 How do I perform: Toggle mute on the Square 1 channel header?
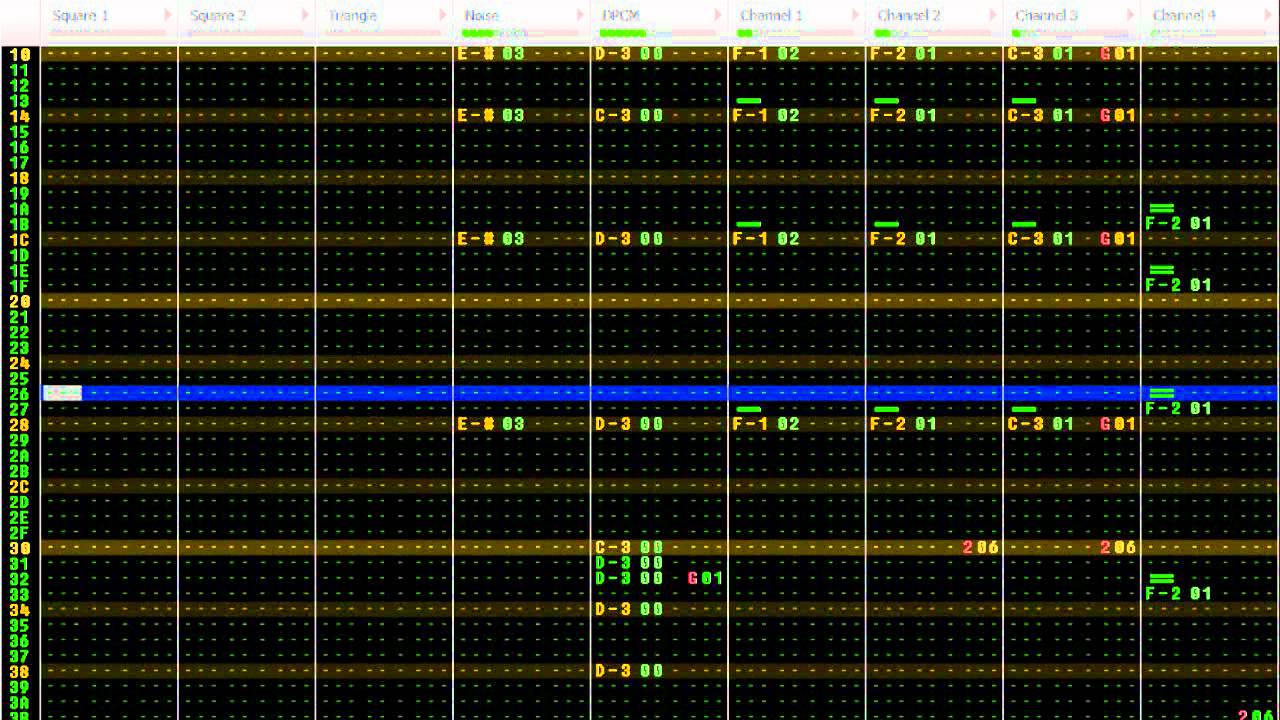tap(80, 16)
